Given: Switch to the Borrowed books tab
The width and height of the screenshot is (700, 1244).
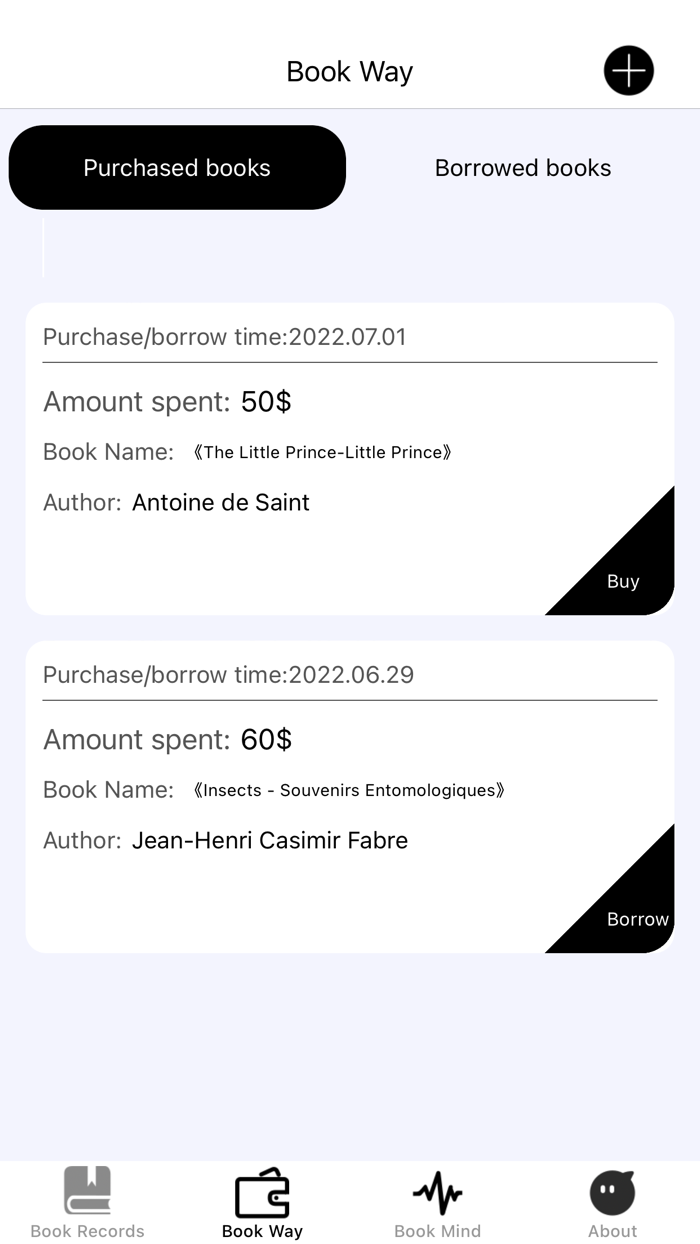Looking at the screenshot, I should click(522, 167).
